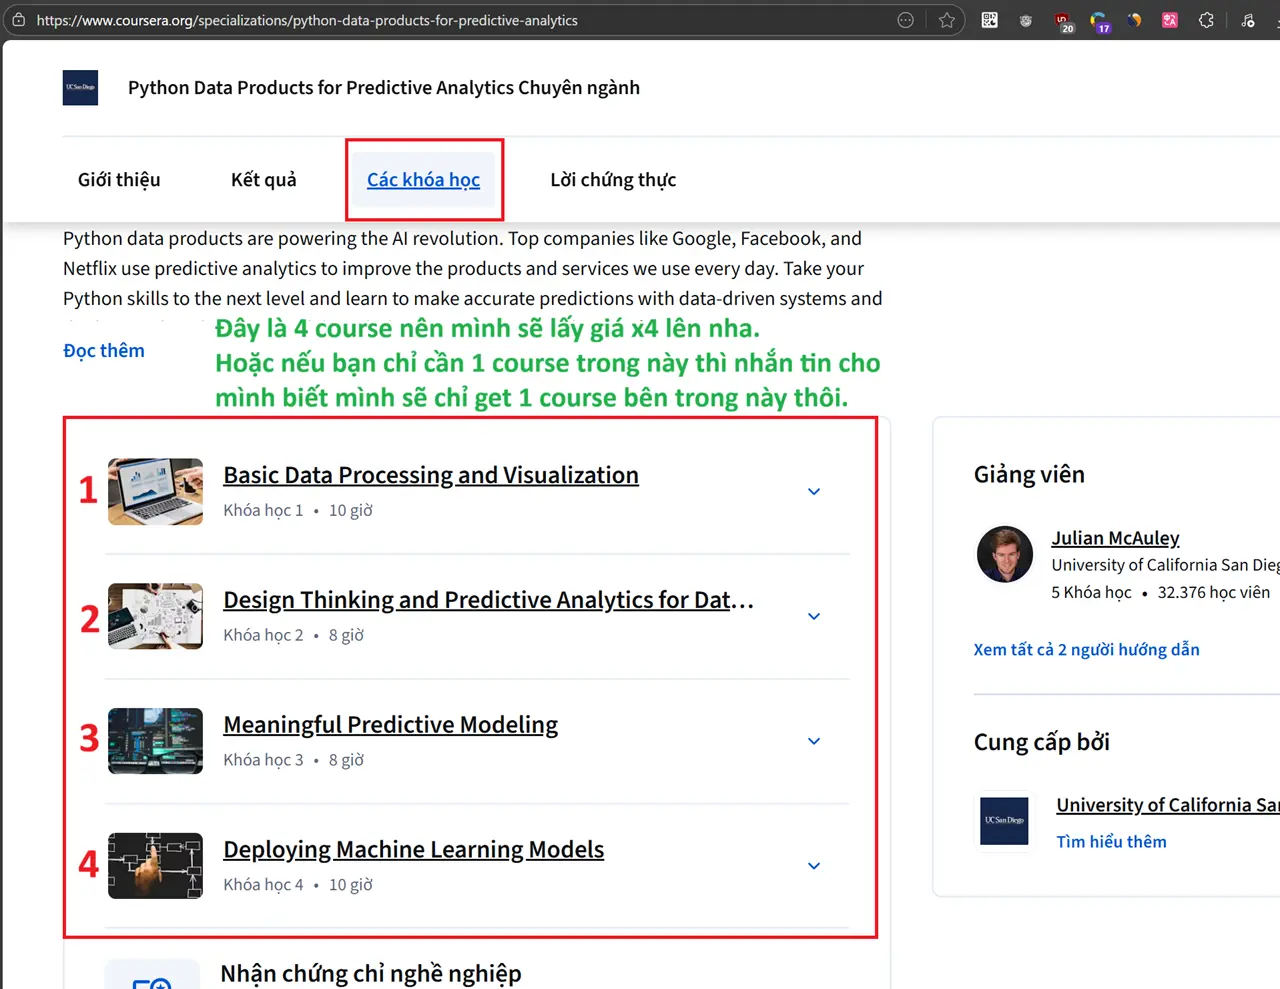The height and width of the screenshot is (989, 1280).
Task: Open the translate extension icon
Action: pyautogui.click(x=1169, y=20)
